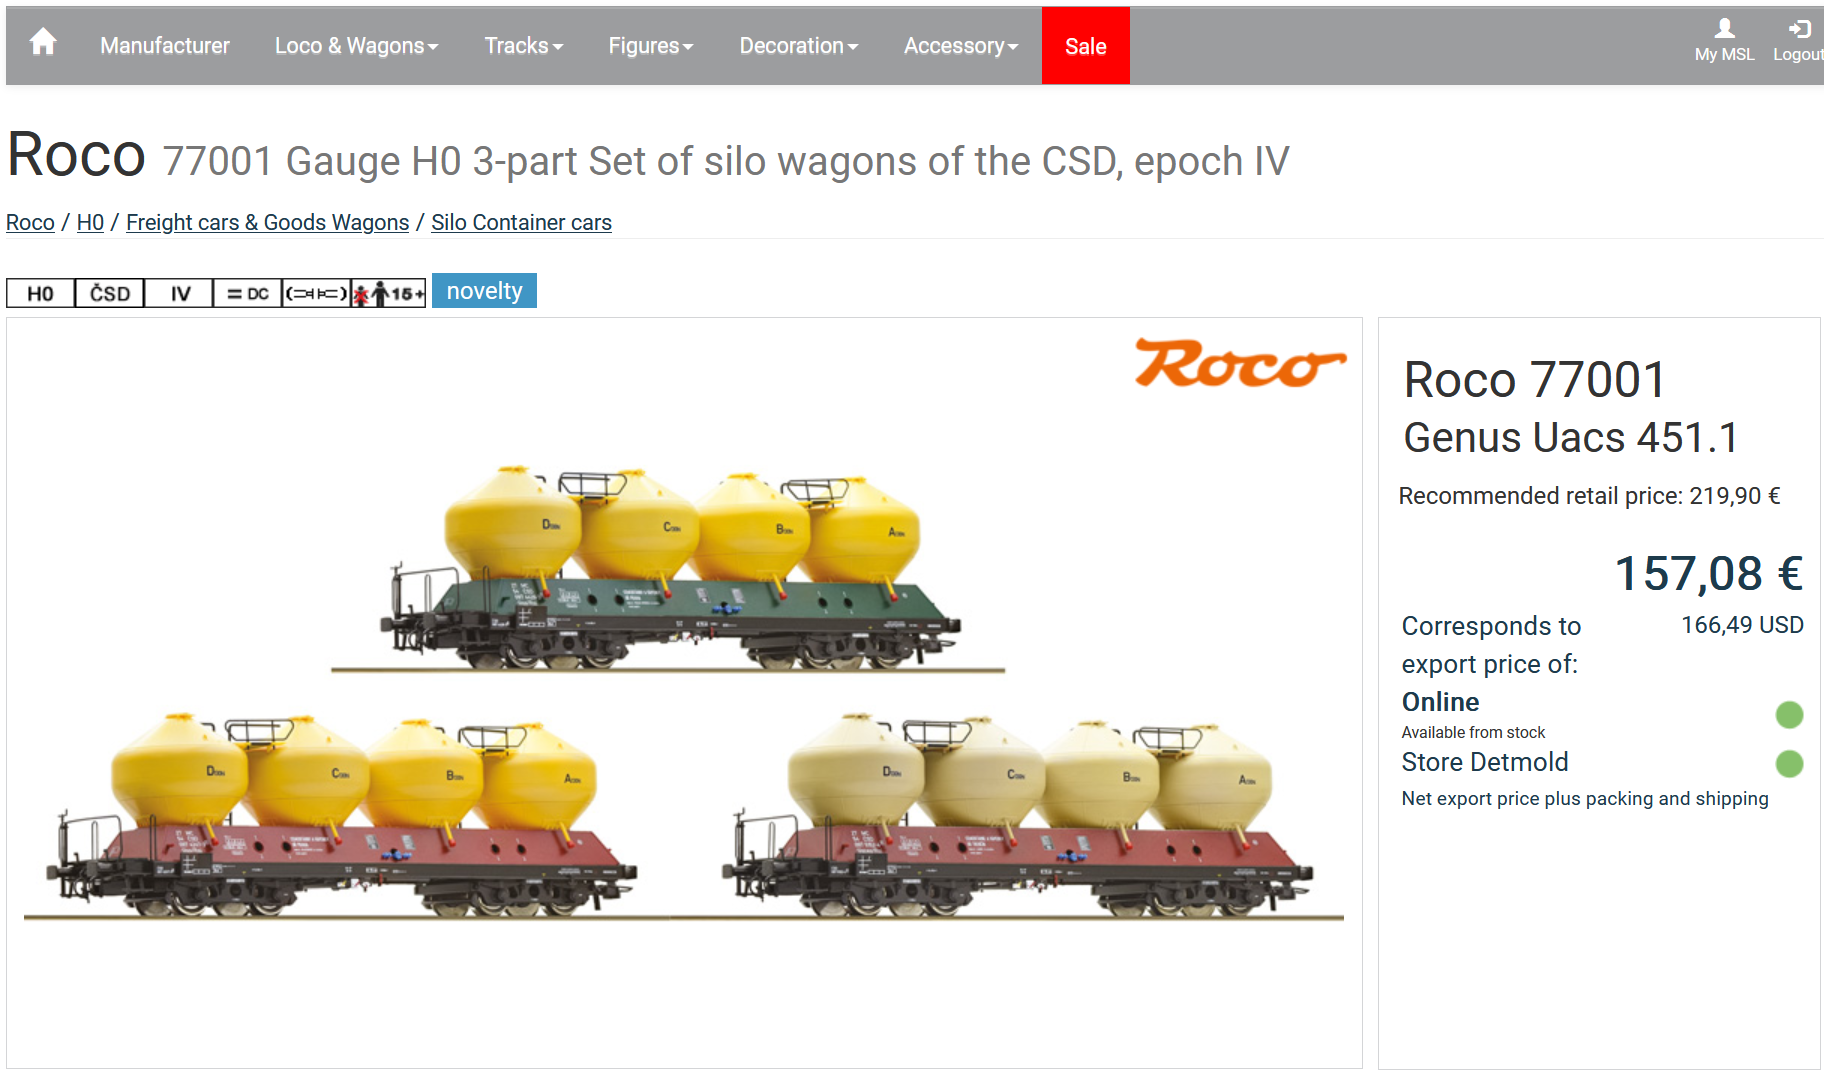The width and height of the screenshot is (1824, 1071).
Task: Go to the home page icon
Action: pos(43,43)
